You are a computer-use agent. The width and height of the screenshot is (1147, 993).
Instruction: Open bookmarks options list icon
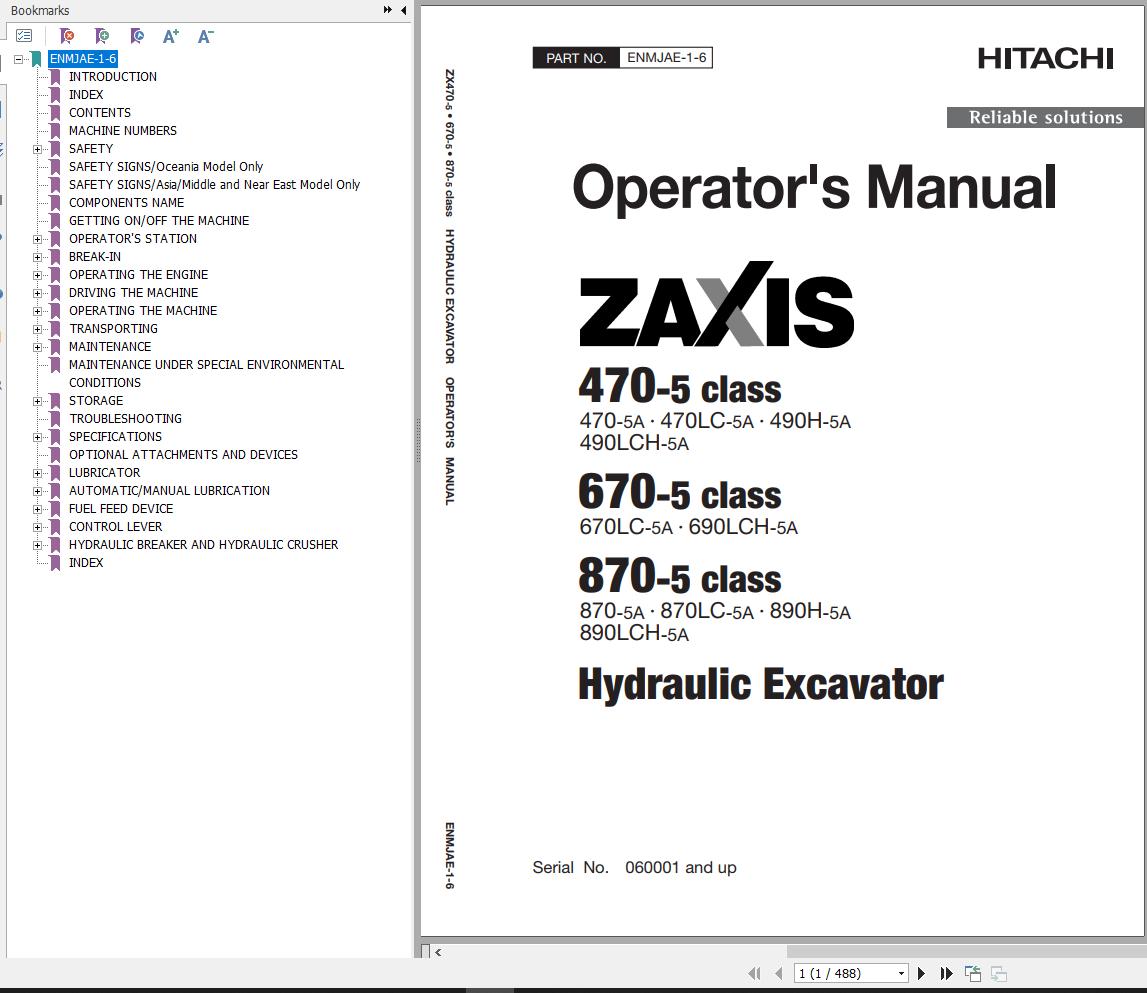24,36
